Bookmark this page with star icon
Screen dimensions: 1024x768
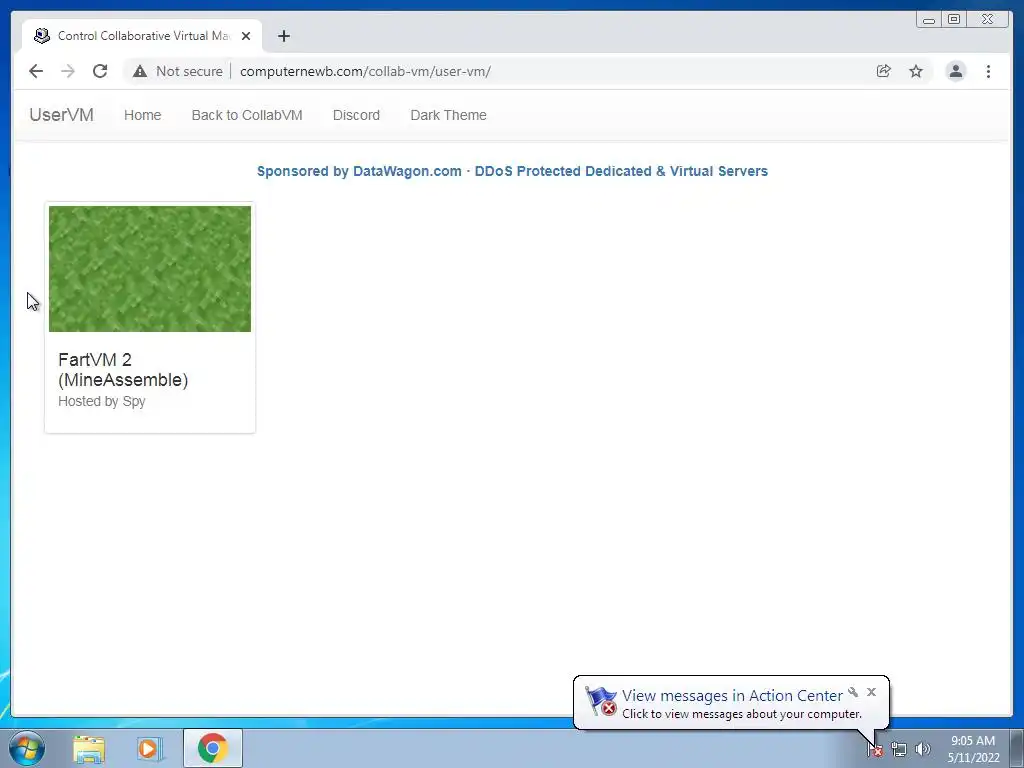[x=916, y=71]
